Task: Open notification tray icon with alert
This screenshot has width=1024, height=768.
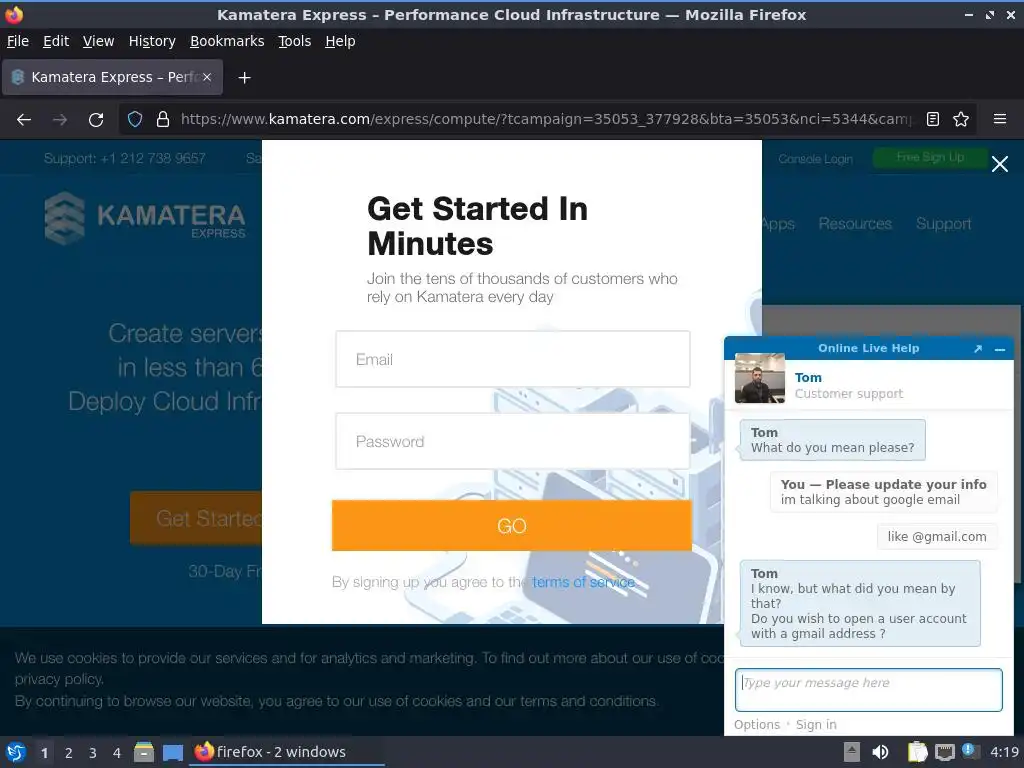Action: (970, 752)
